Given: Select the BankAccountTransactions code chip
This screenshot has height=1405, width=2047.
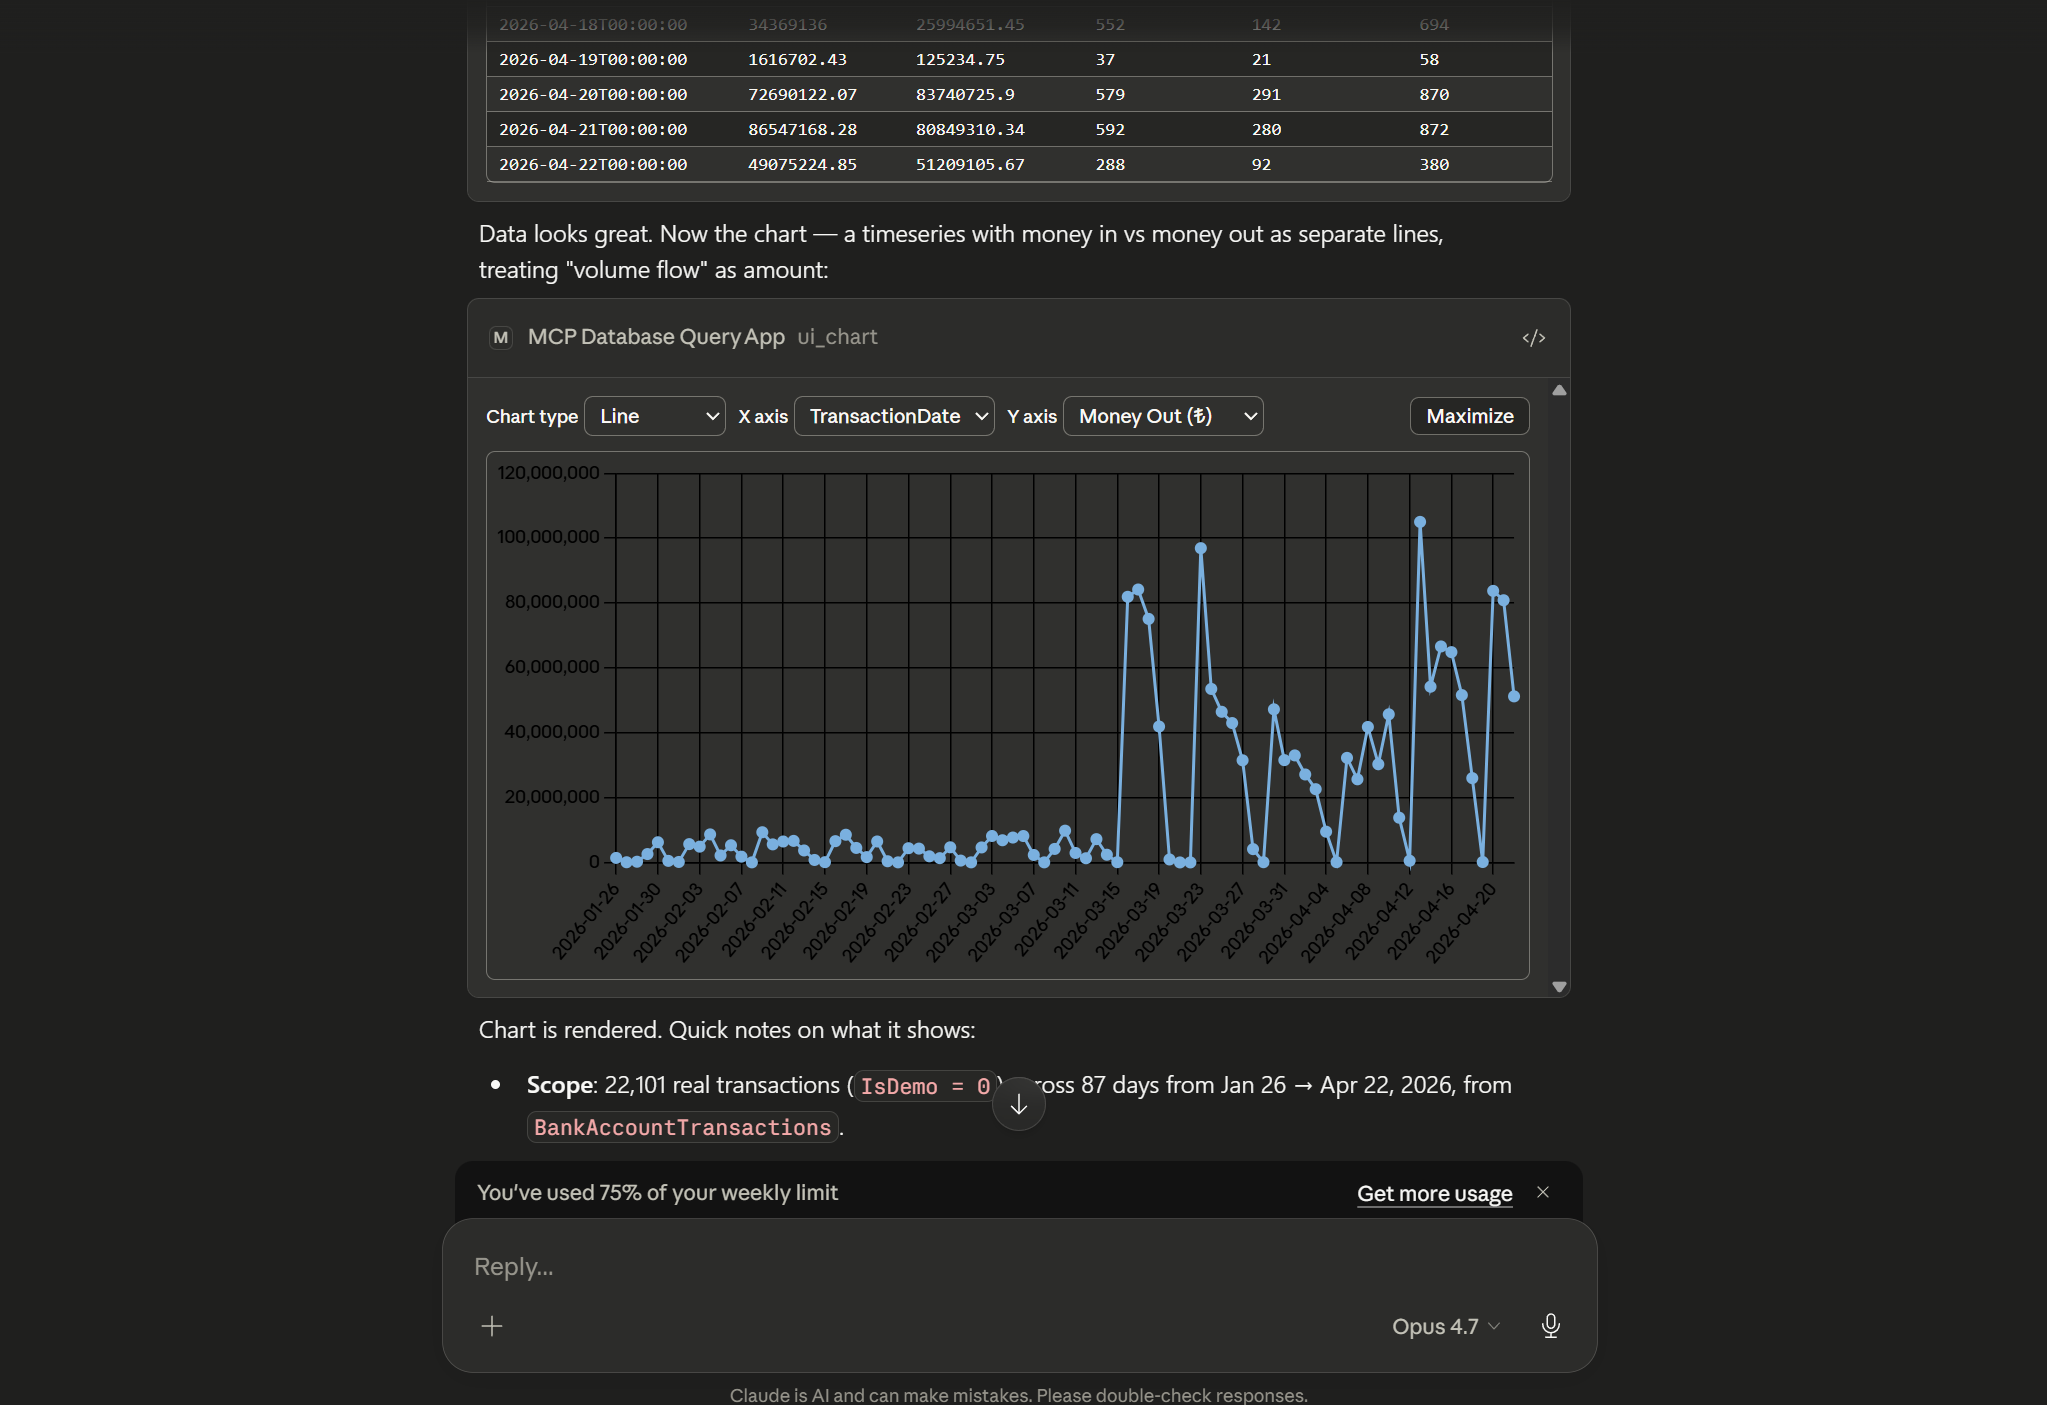Looking at the screenshot, I should click(682, 1127).
